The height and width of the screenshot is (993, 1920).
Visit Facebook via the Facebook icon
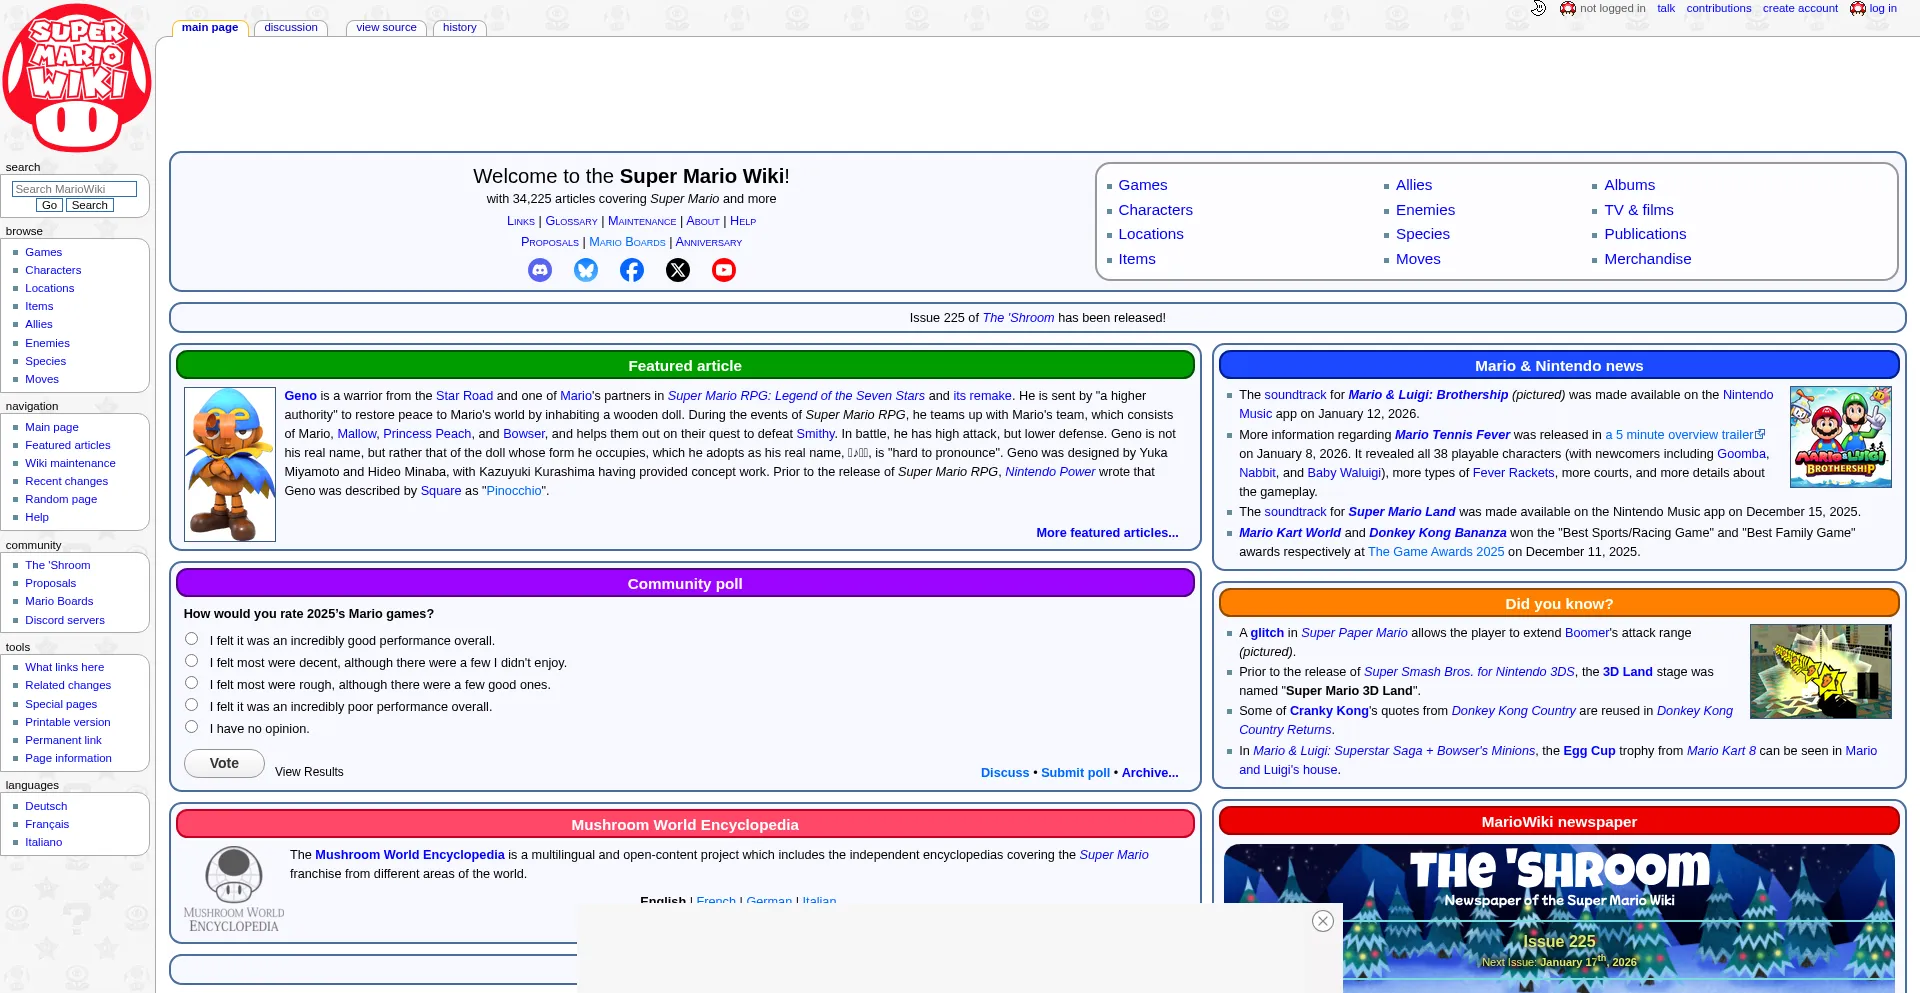tap(632, 270)
